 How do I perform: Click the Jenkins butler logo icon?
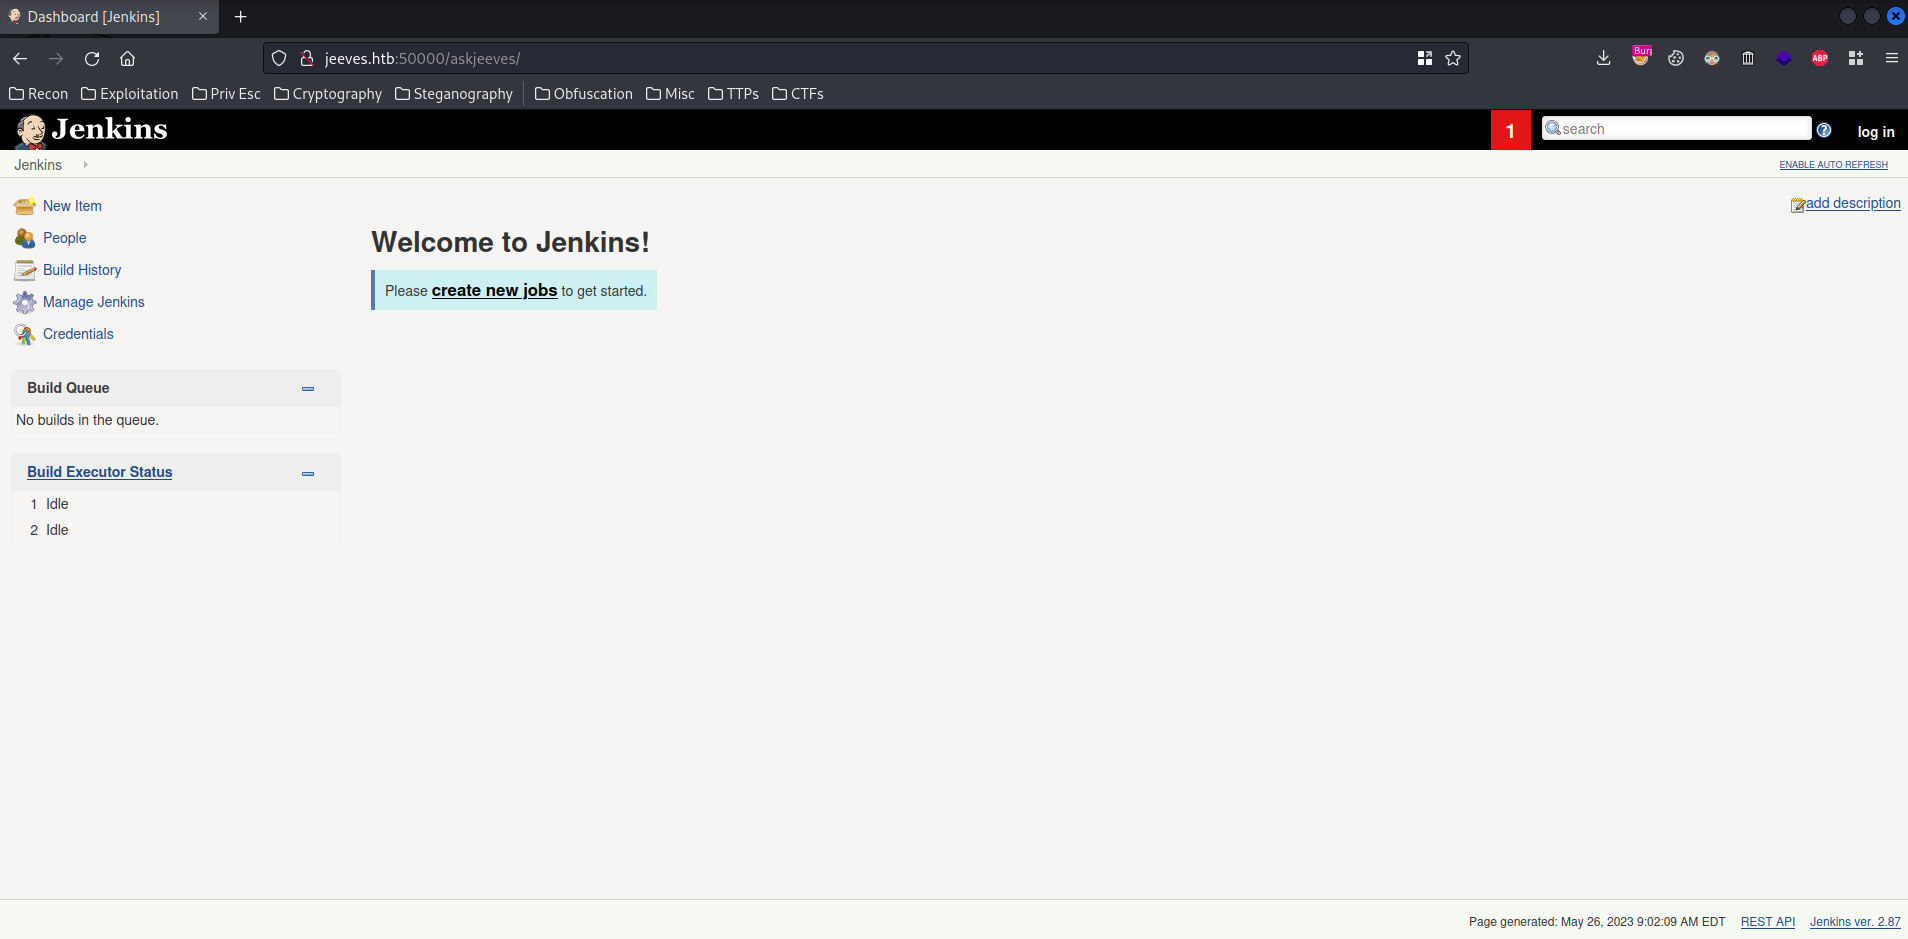click(31, 131)
